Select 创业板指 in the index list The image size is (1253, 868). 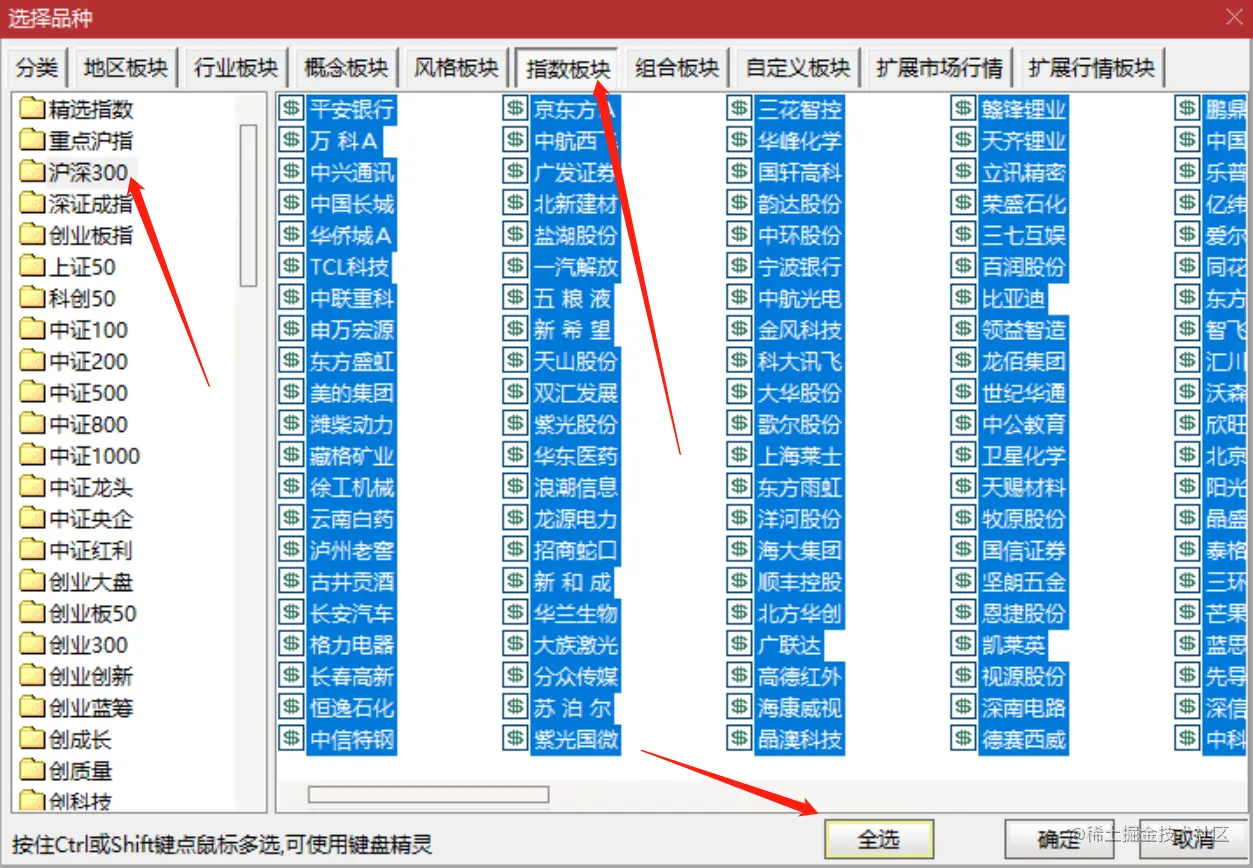pos(91,235)
